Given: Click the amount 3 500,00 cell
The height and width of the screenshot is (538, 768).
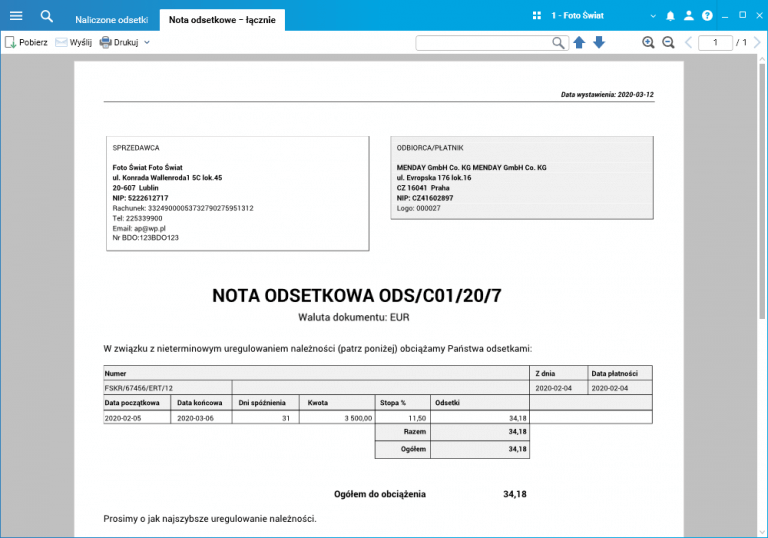Looking at the screenshot, I should coord(337,418).
